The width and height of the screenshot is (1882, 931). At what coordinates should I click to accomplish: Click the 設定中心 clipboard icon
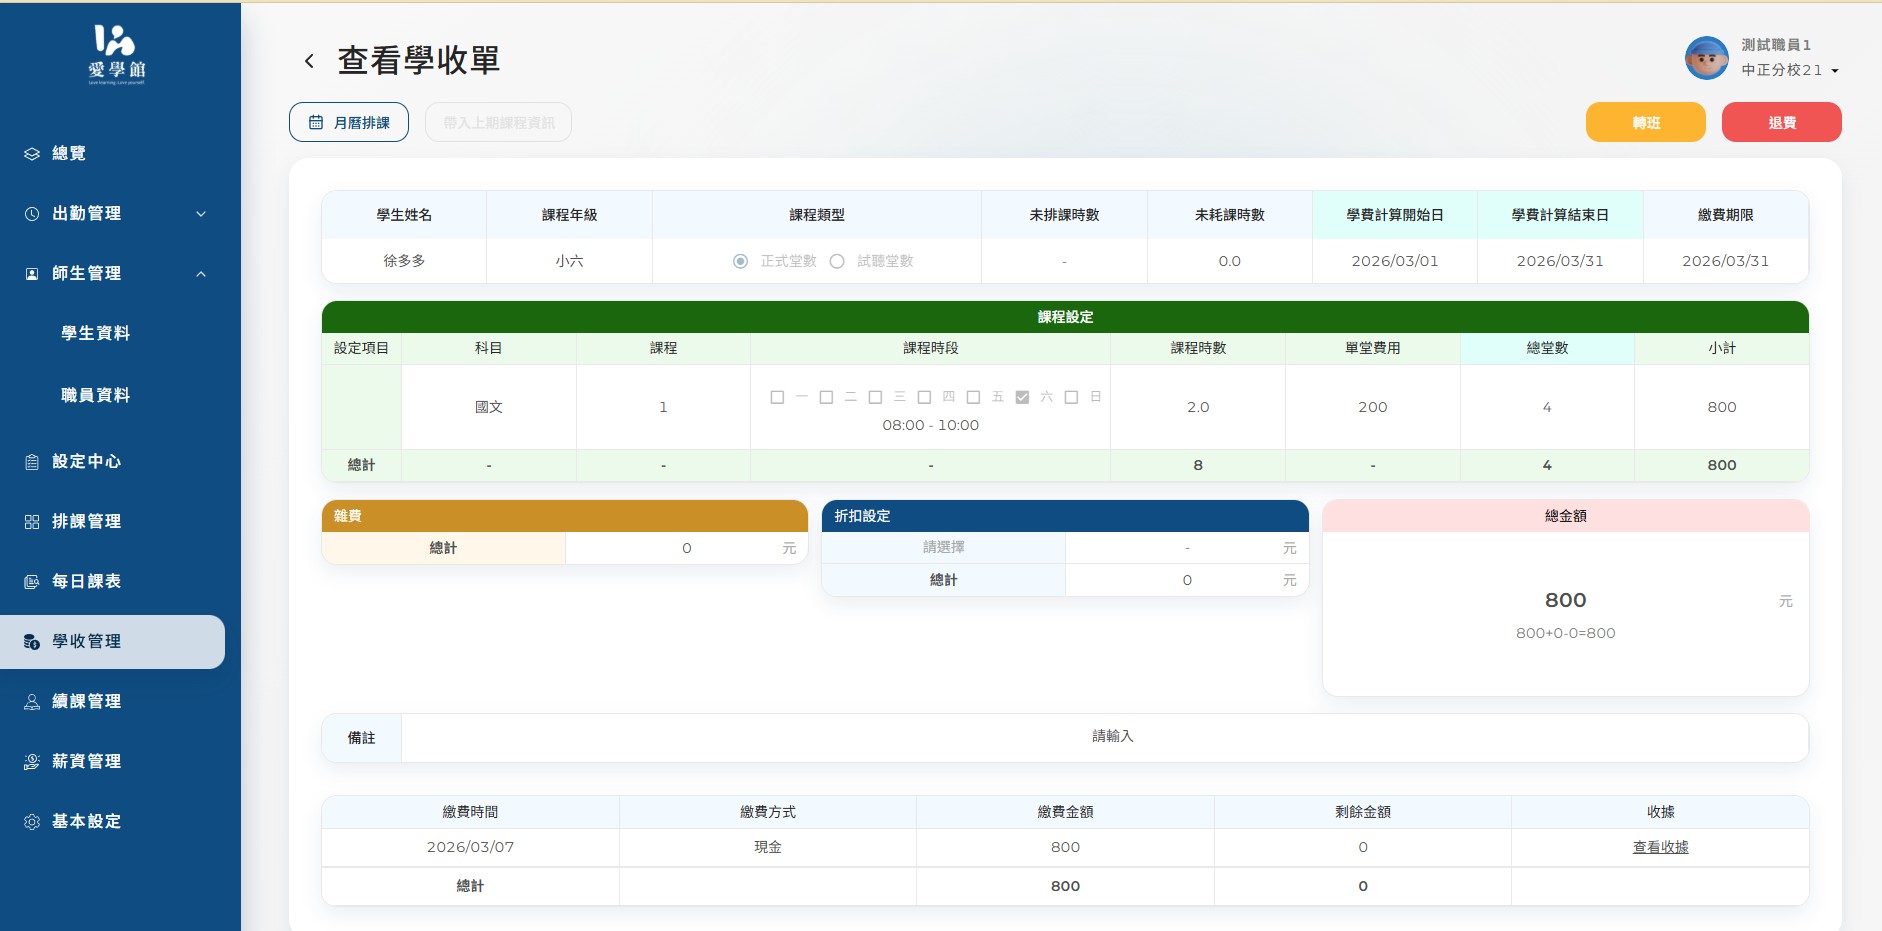(32, 461)
